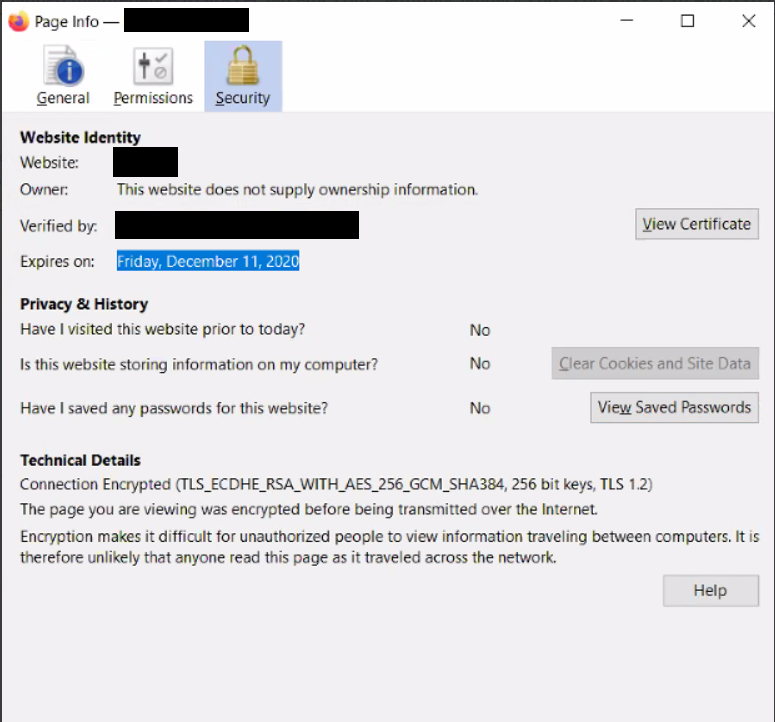The height and width of the screenshot is (722, 775).
Task: Click No answer for visited prior to today
Action: (480, 330)
